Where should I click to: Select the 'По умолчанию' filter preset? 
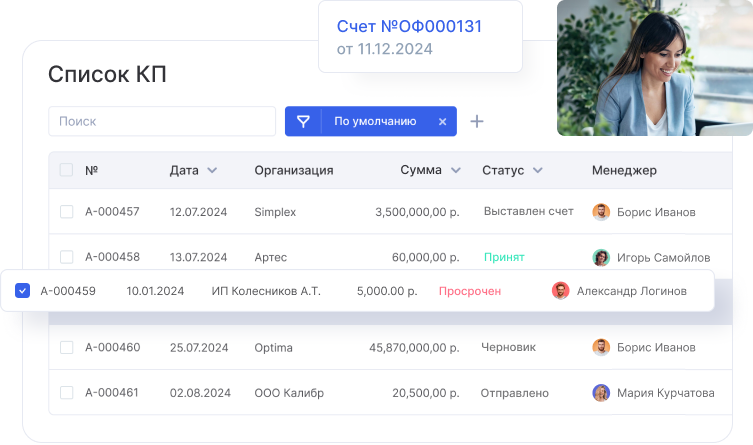point(375,121)
